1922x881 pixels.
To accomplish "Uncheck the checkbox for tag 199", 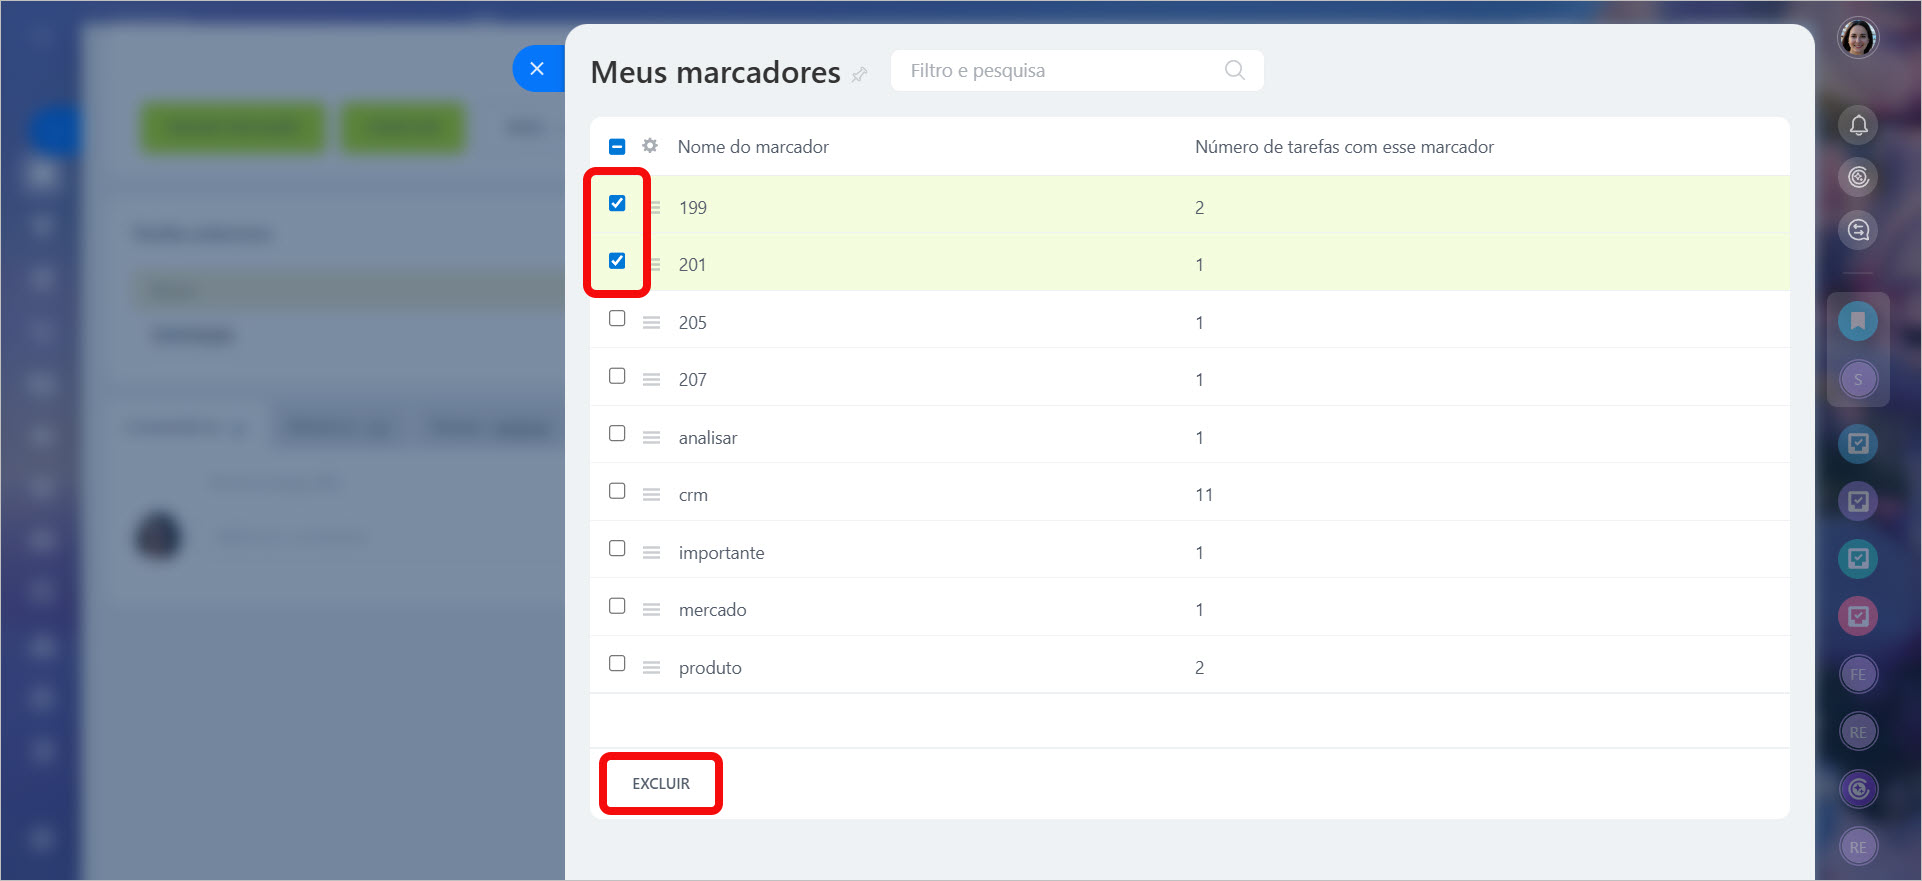I will tap(617, 203).
